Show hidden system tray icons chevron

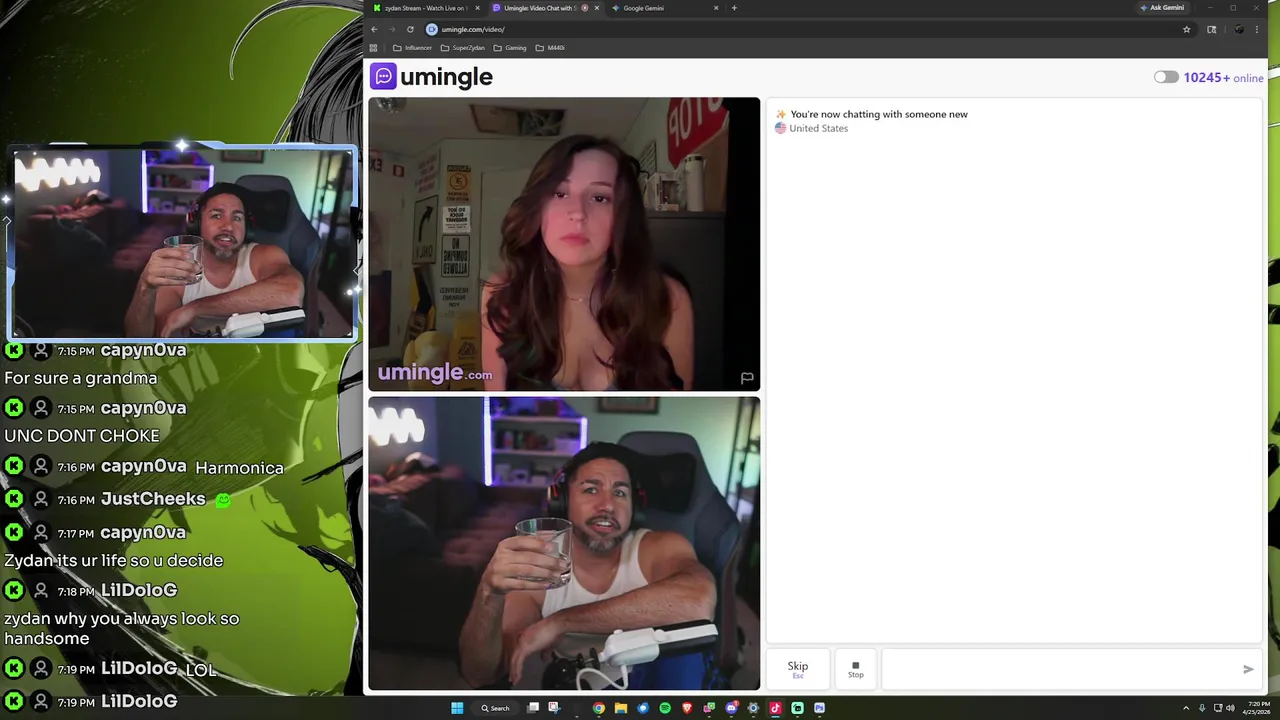(x=1186, y=708)
